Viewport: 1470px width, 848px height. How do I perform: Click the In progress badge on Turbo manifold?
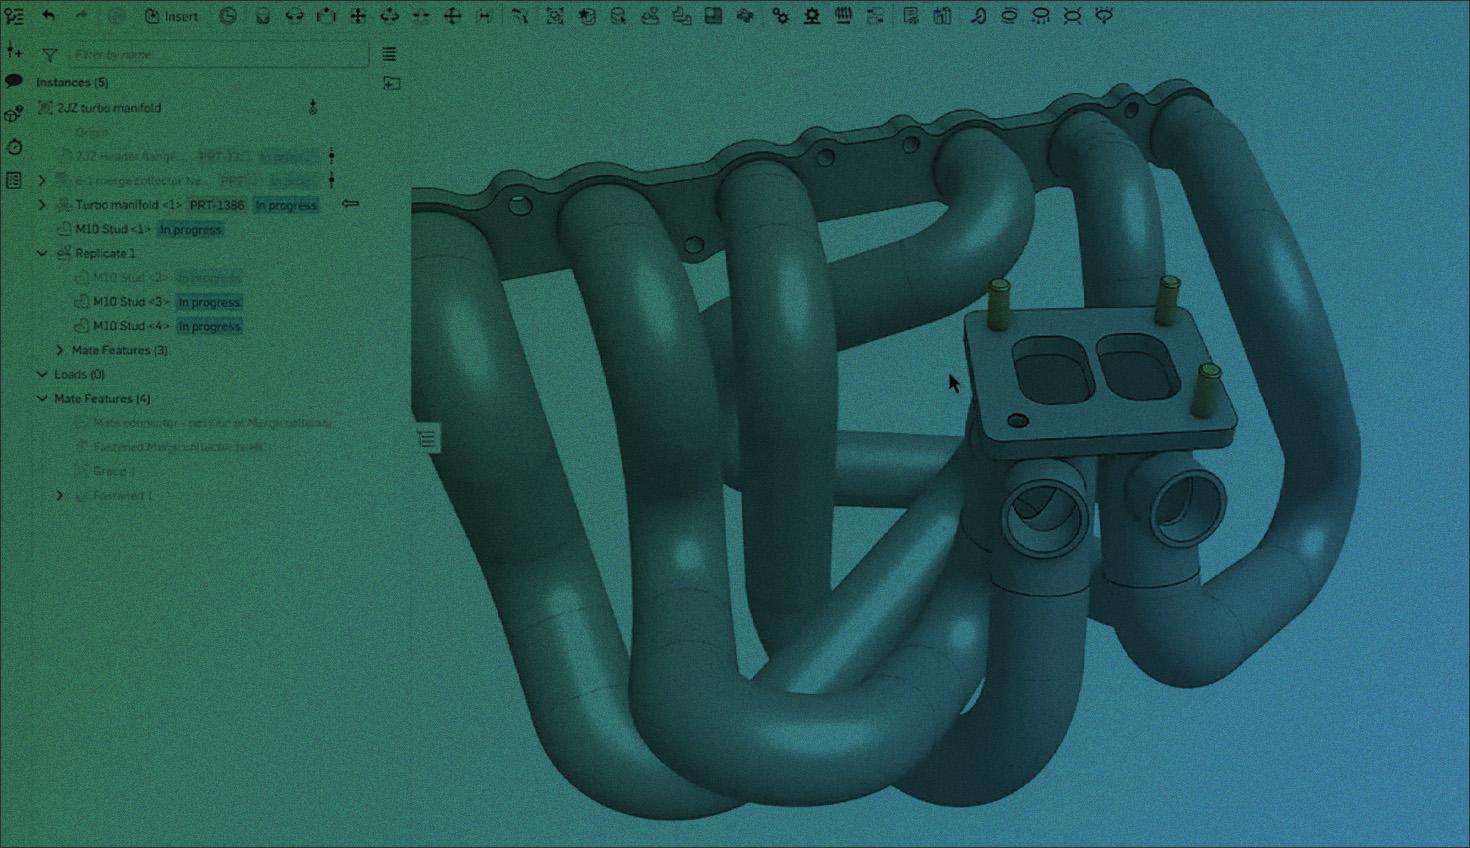285,205
